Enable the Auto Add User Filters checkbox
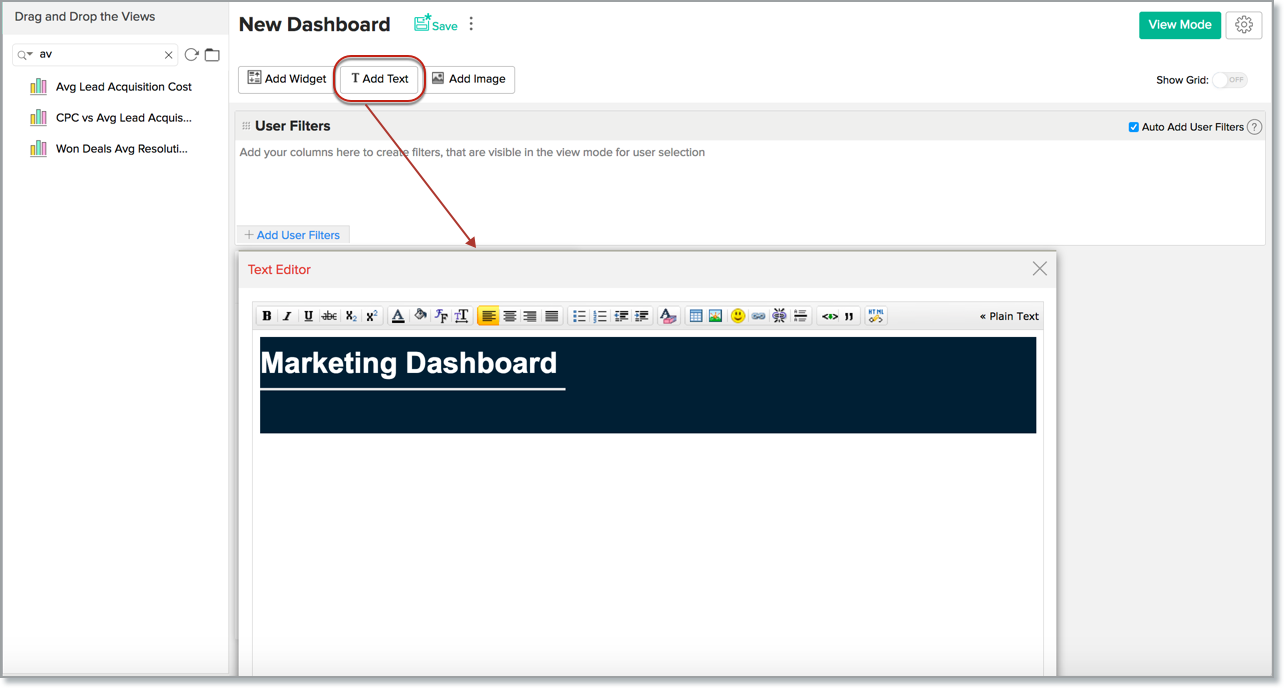This screenshot has height=688, width=1284. pyautogui.click(x=1134, y=127)
